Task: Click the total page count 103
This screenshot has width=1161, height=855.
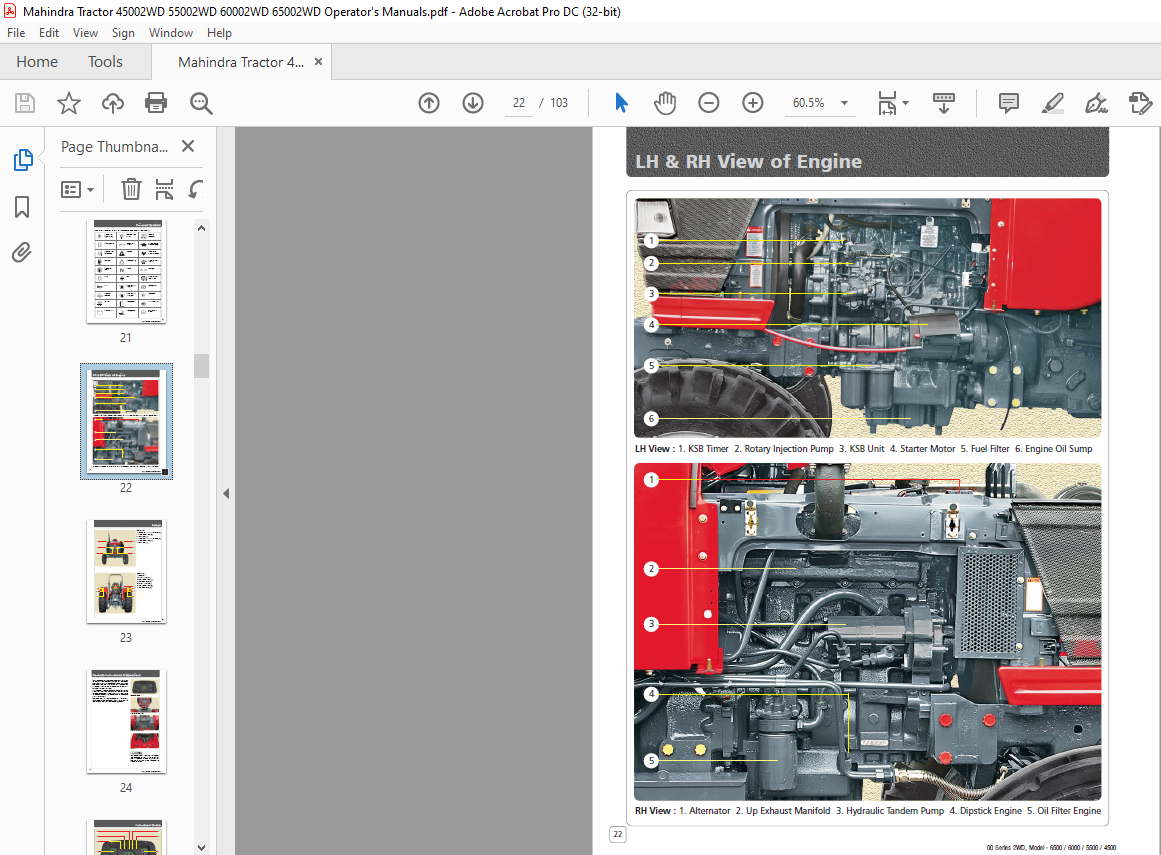Action: click(559, 103)
